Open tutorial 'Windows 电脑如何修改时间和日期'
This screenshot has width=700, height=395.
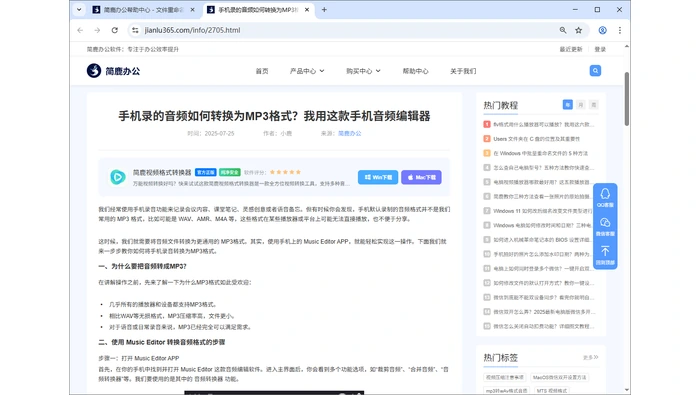(x=543, y=225)
